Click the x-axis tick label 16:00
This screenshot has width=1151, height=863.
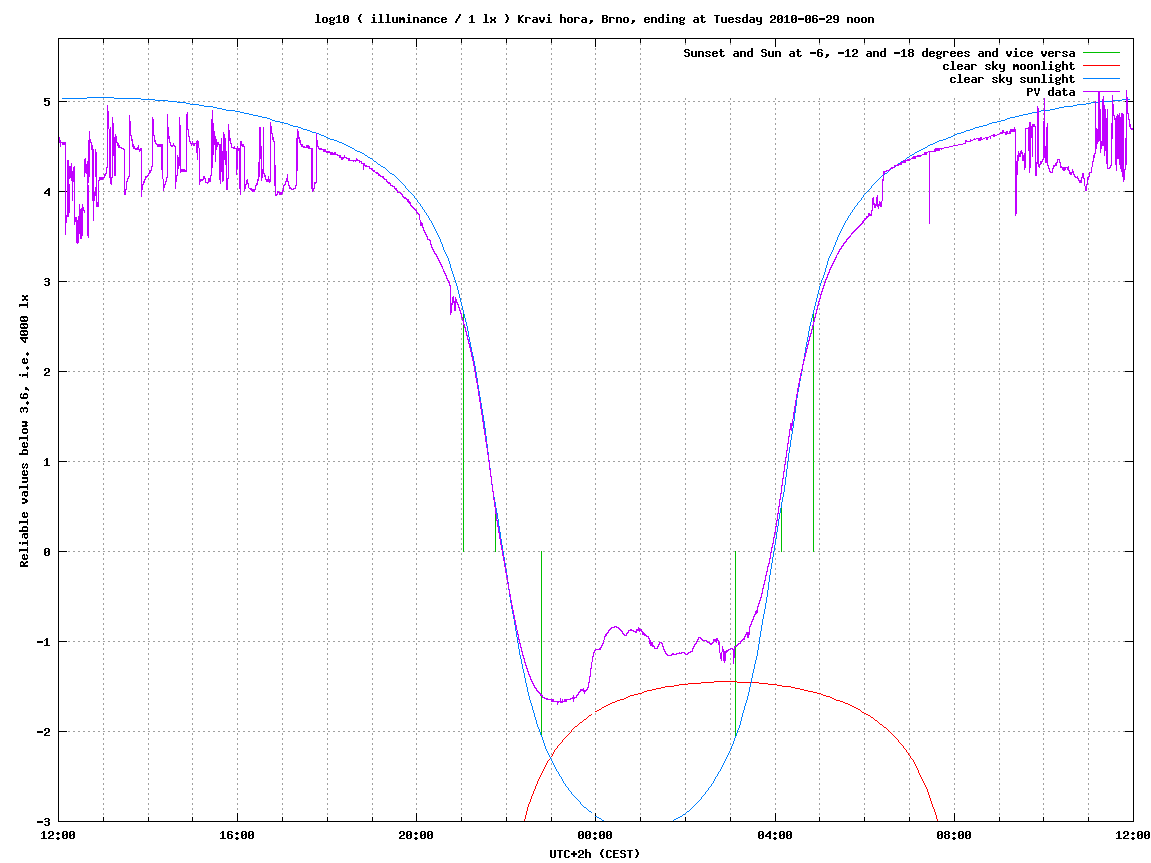[x=237, y=835]
